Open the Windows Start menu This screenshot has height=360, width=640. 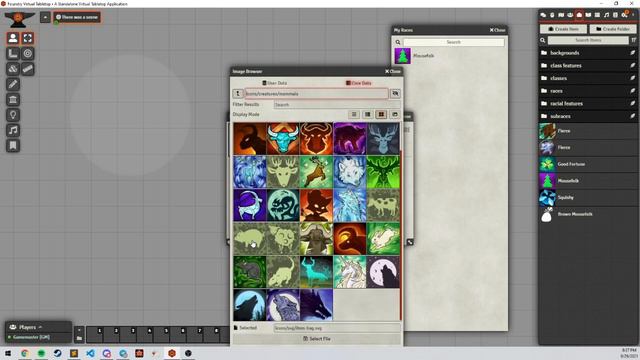click(x=8, y=353)
